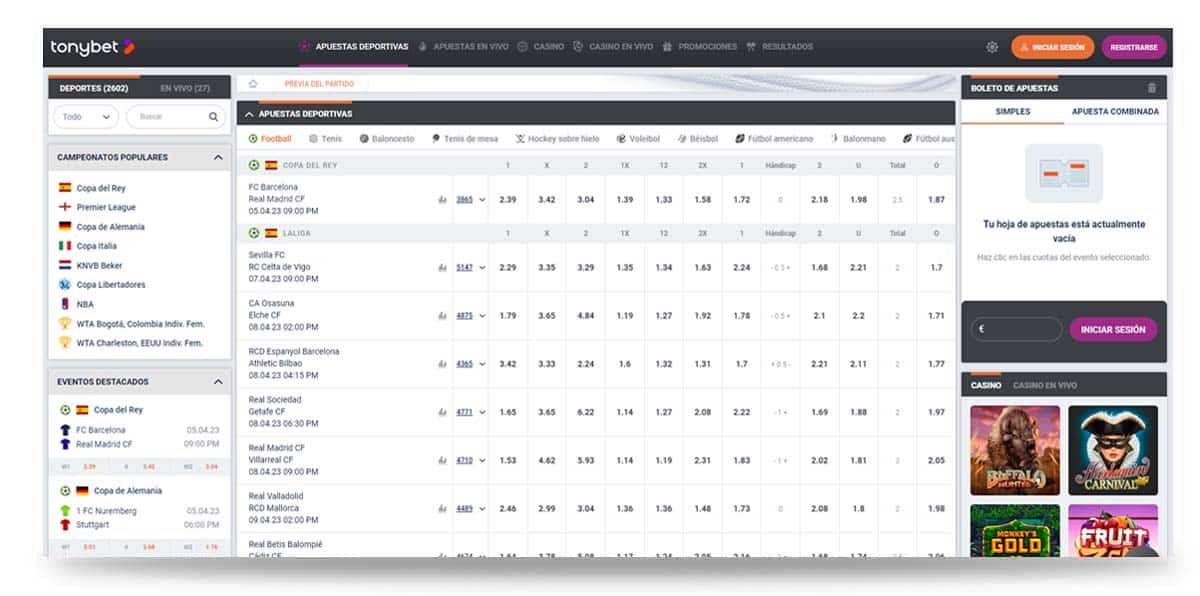Switch to the Béisbol sport tab
This screenshot has height=596, width=1200.
[697, 139]
